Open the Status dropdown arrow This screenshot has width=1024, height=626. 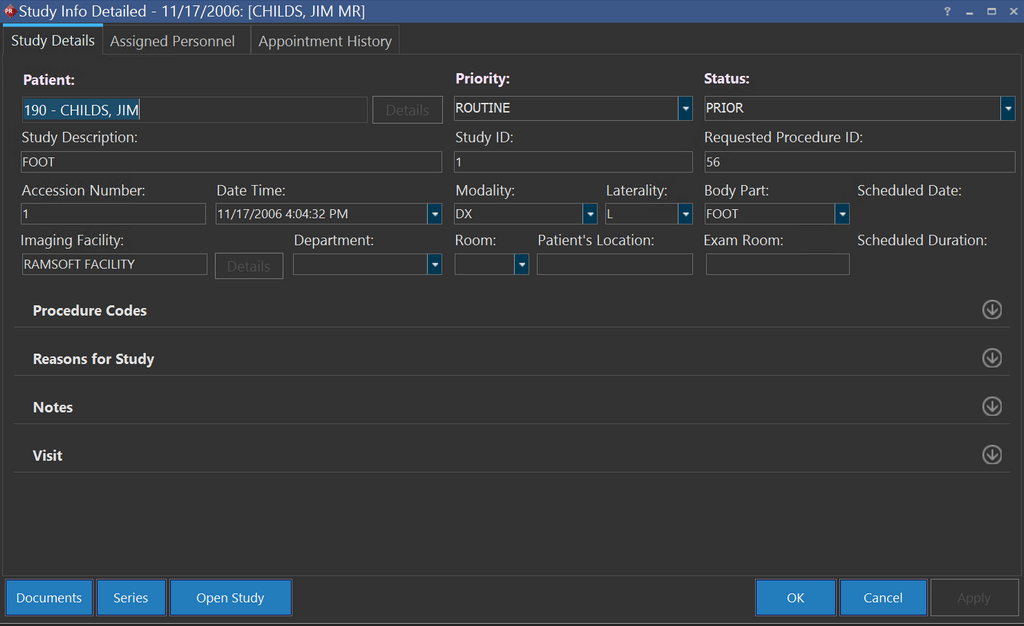[x=1008, y=108]
